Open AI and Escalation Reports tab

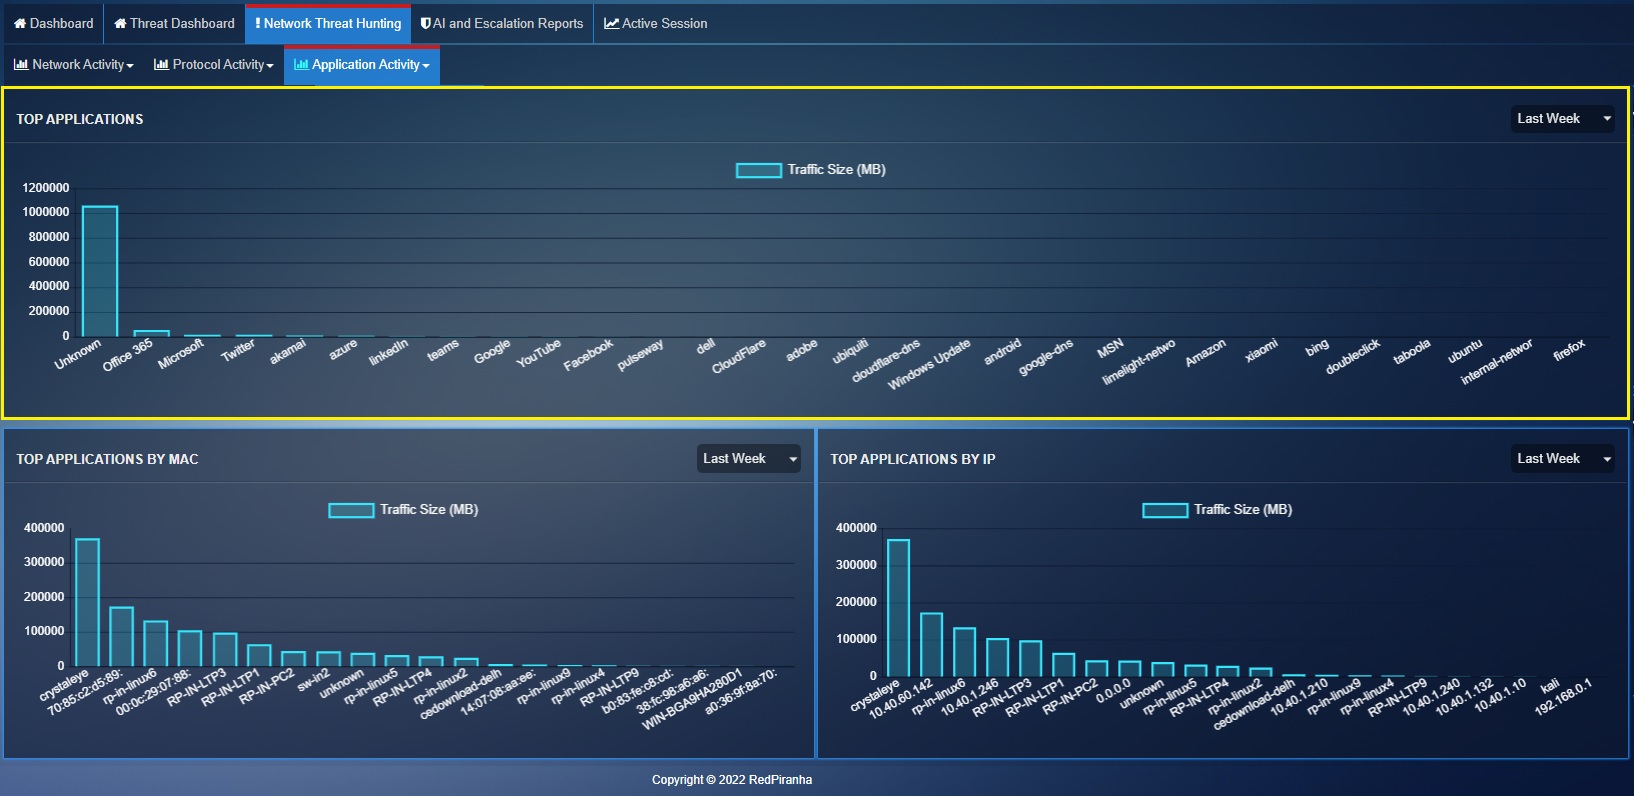pyautogui.click(x=502, y=23)
